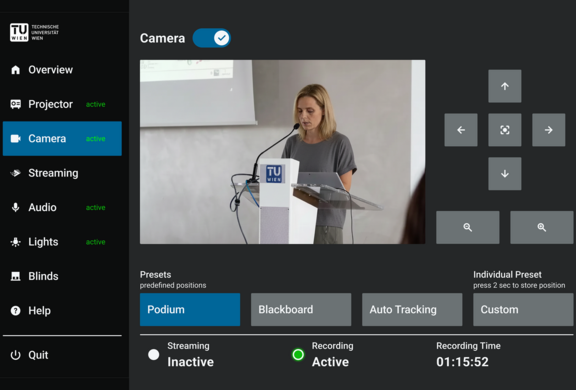Click the 'Recording Time' label
Image resolution: width=576 pixels, height=390 pixels.
click(x=468, y=346)
